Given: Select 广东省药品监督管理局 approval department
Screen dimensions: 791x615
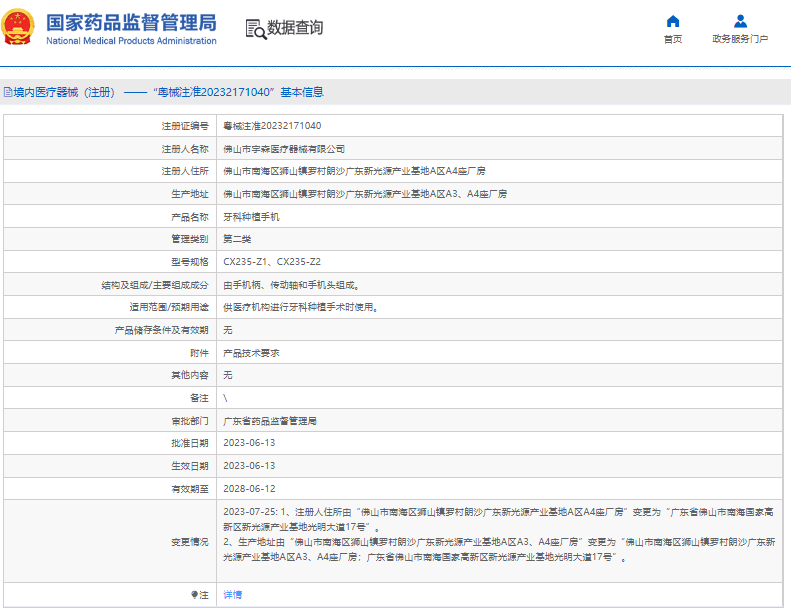Looking at the screenshot, I should (x=270, y=421).
